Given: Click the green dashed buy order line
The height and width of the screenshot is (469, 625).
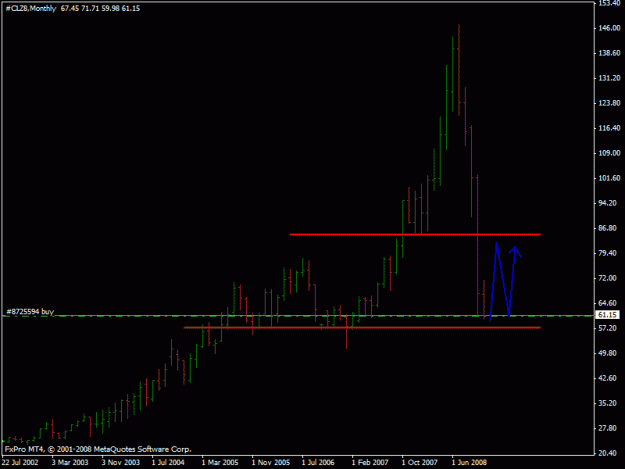Looking at the screenshot, I should 298,316.
